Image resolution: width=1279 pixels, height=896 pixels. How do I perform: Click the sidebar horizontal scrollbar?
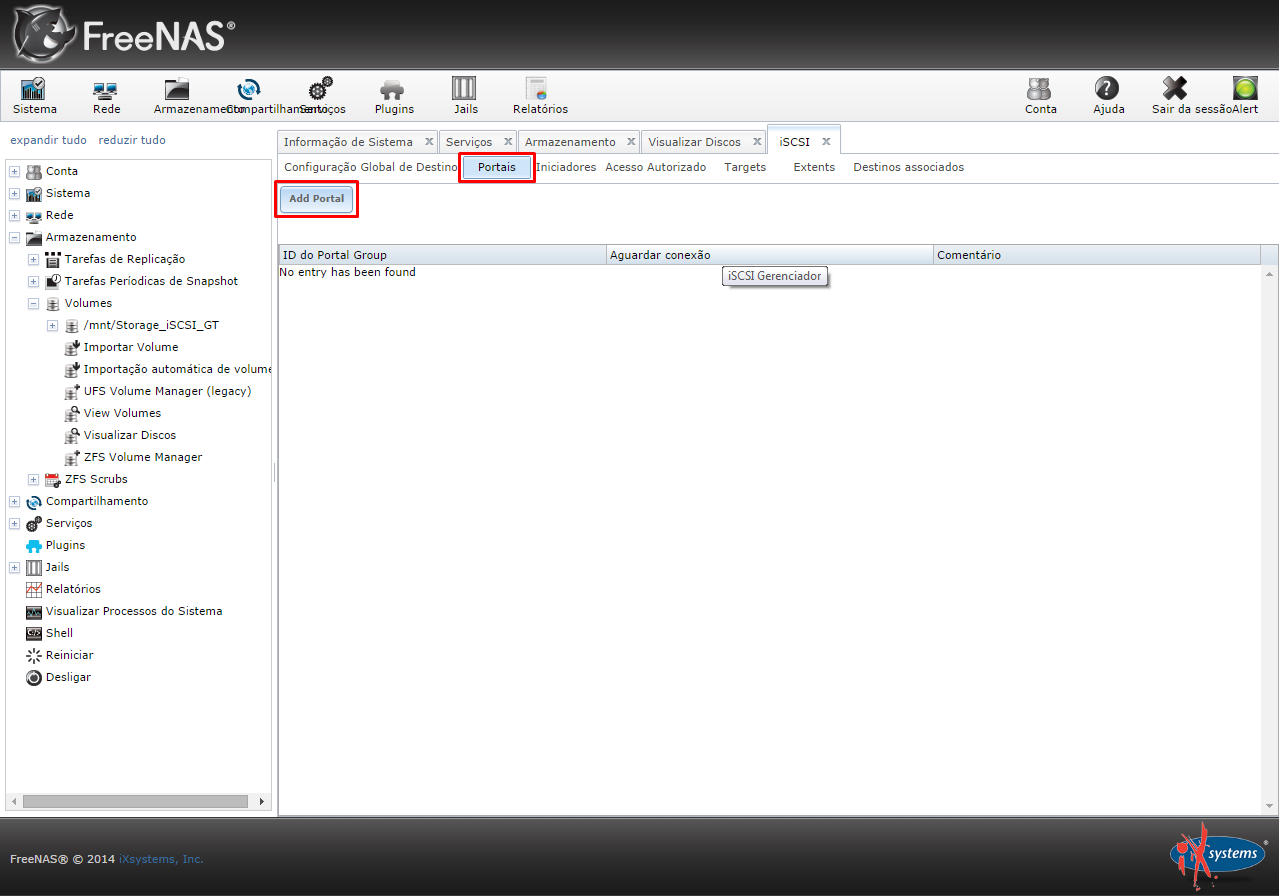click(x=134, y=802)
